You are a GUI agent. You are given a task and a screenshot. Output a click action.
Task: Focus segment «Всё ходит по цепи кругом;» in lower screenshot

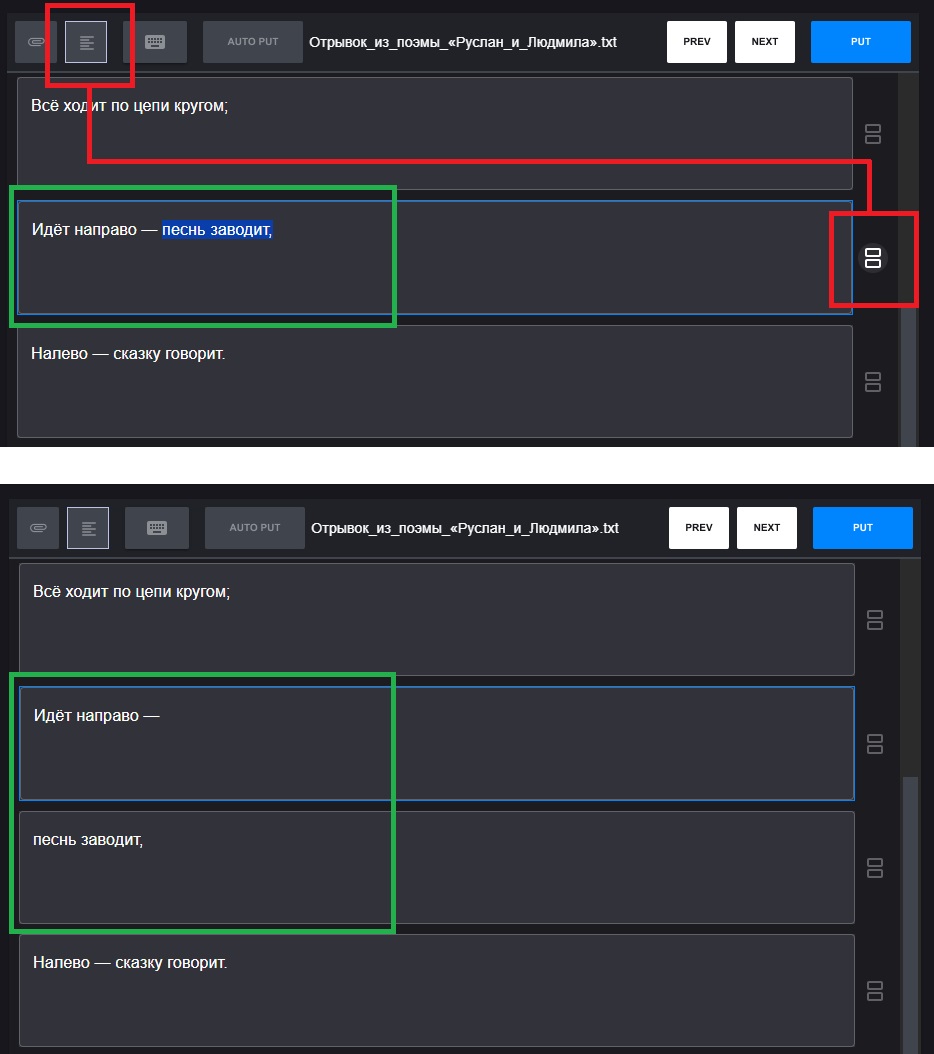click(436, 619)
